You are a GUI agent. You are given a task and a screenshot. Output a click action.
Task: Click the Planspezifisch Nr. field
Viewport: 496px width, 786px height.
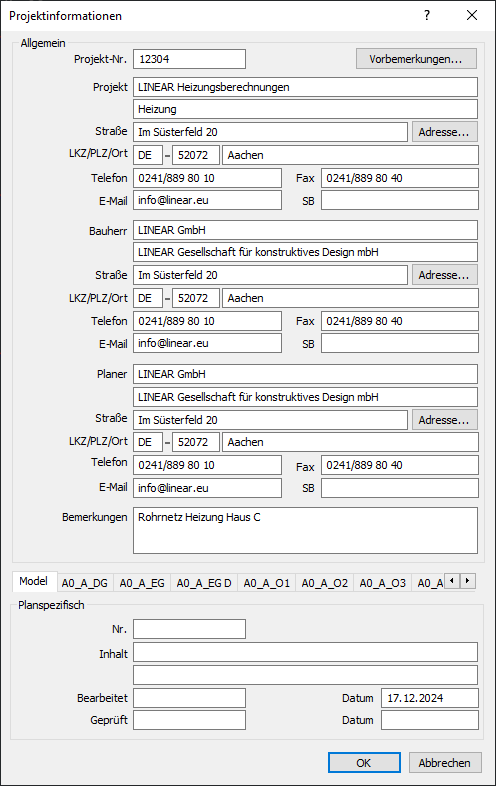tap(189, 629)
